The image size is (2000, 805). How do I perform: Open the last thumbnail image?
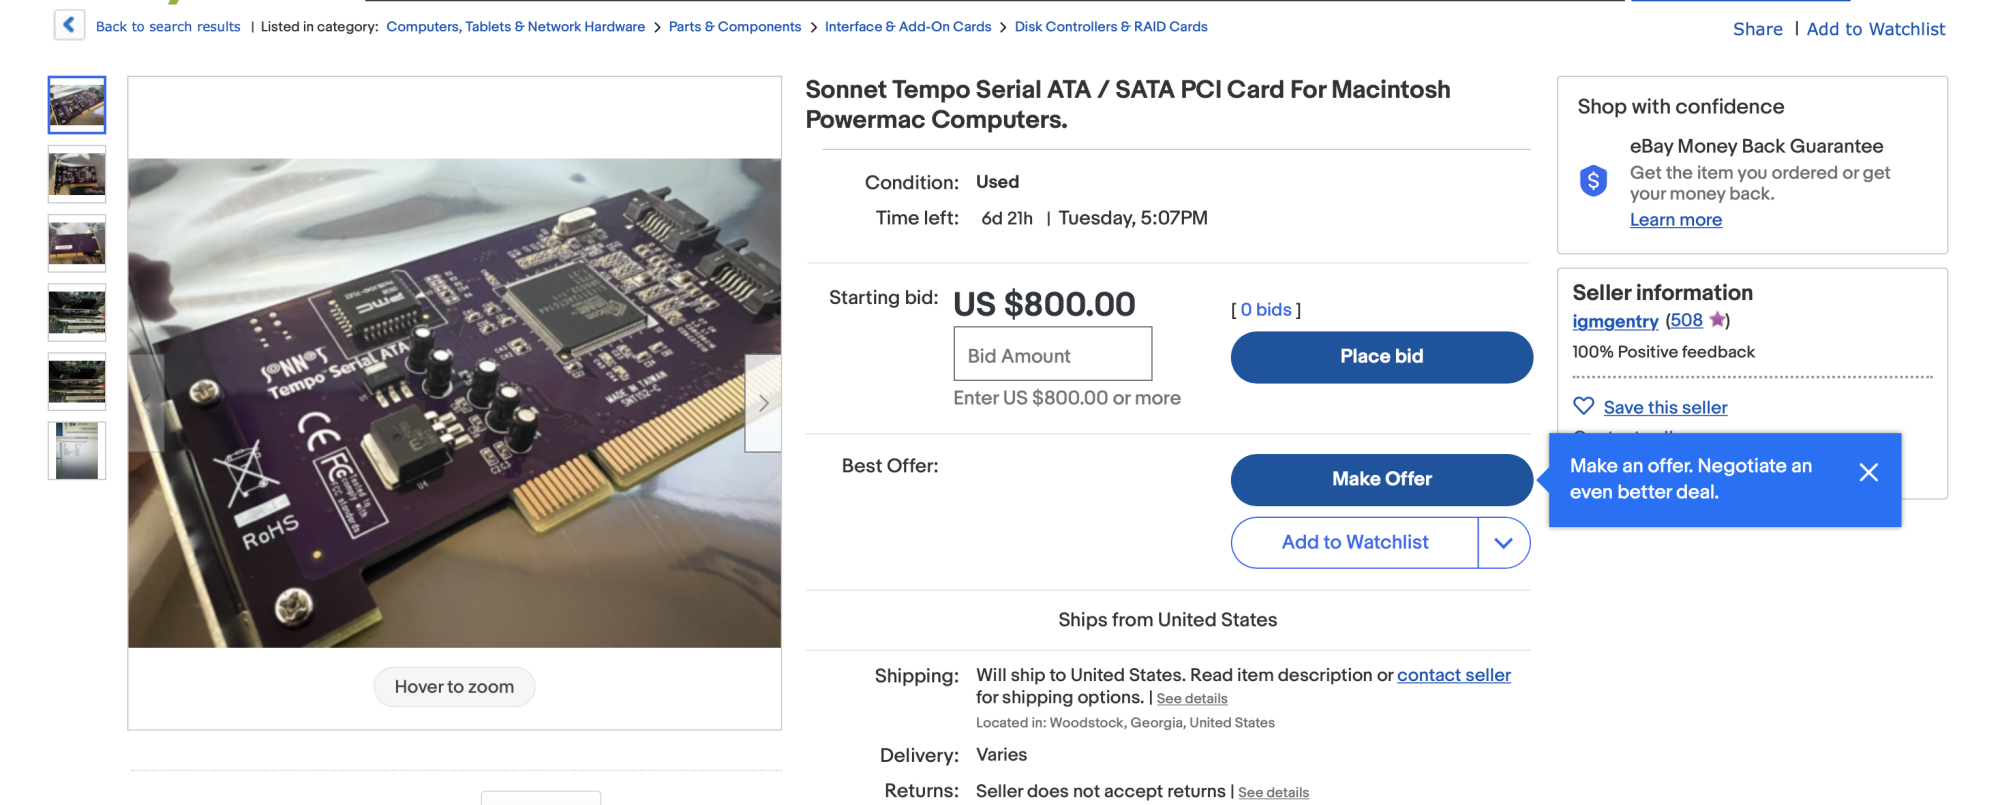coord(77,450)
